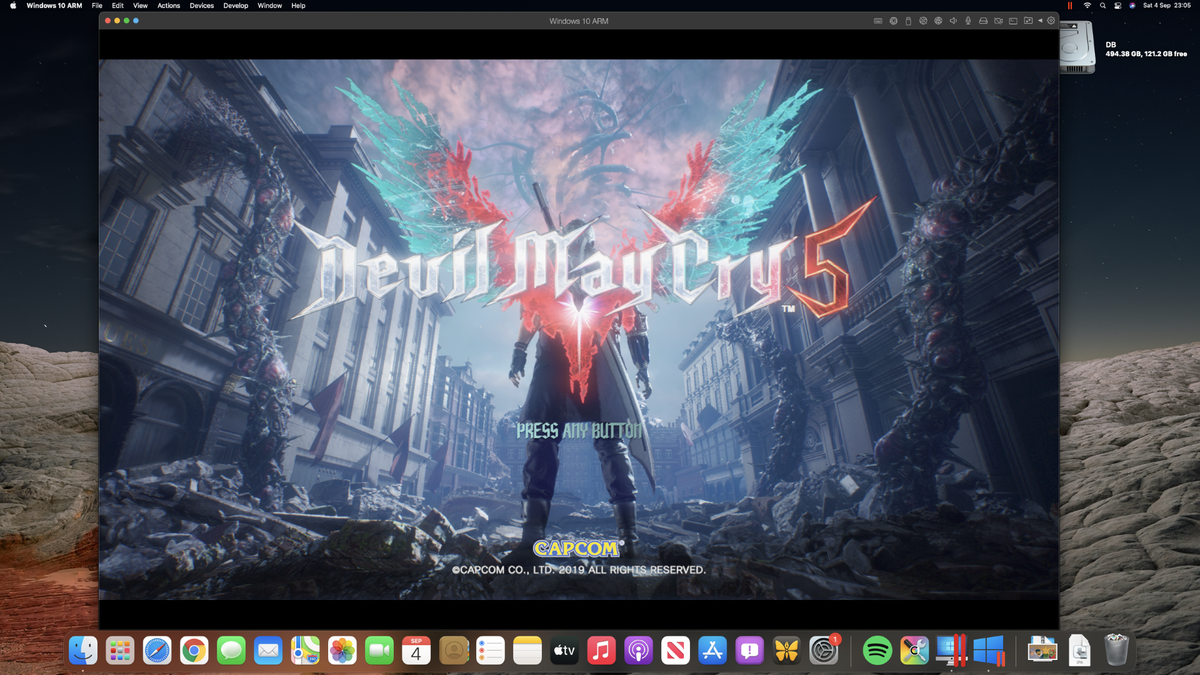Click the hard disk icon in VM title bar
This screenshot has height=675, width=1200.
(x=983, y=20)
